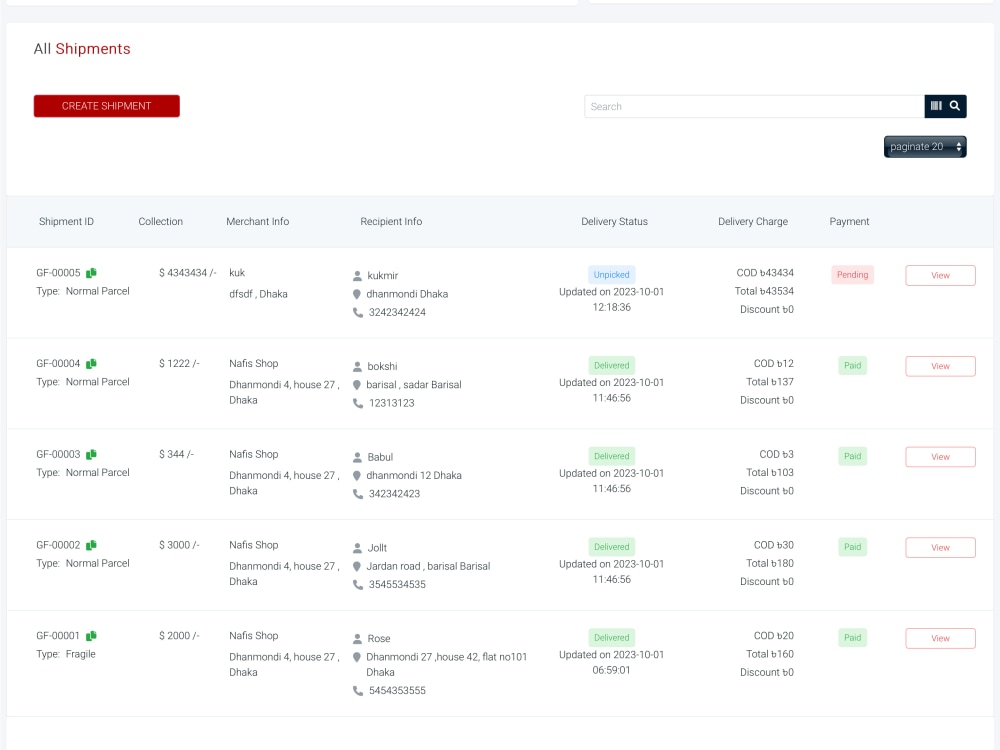Click person icon beside kukmir

coord(357,276)
